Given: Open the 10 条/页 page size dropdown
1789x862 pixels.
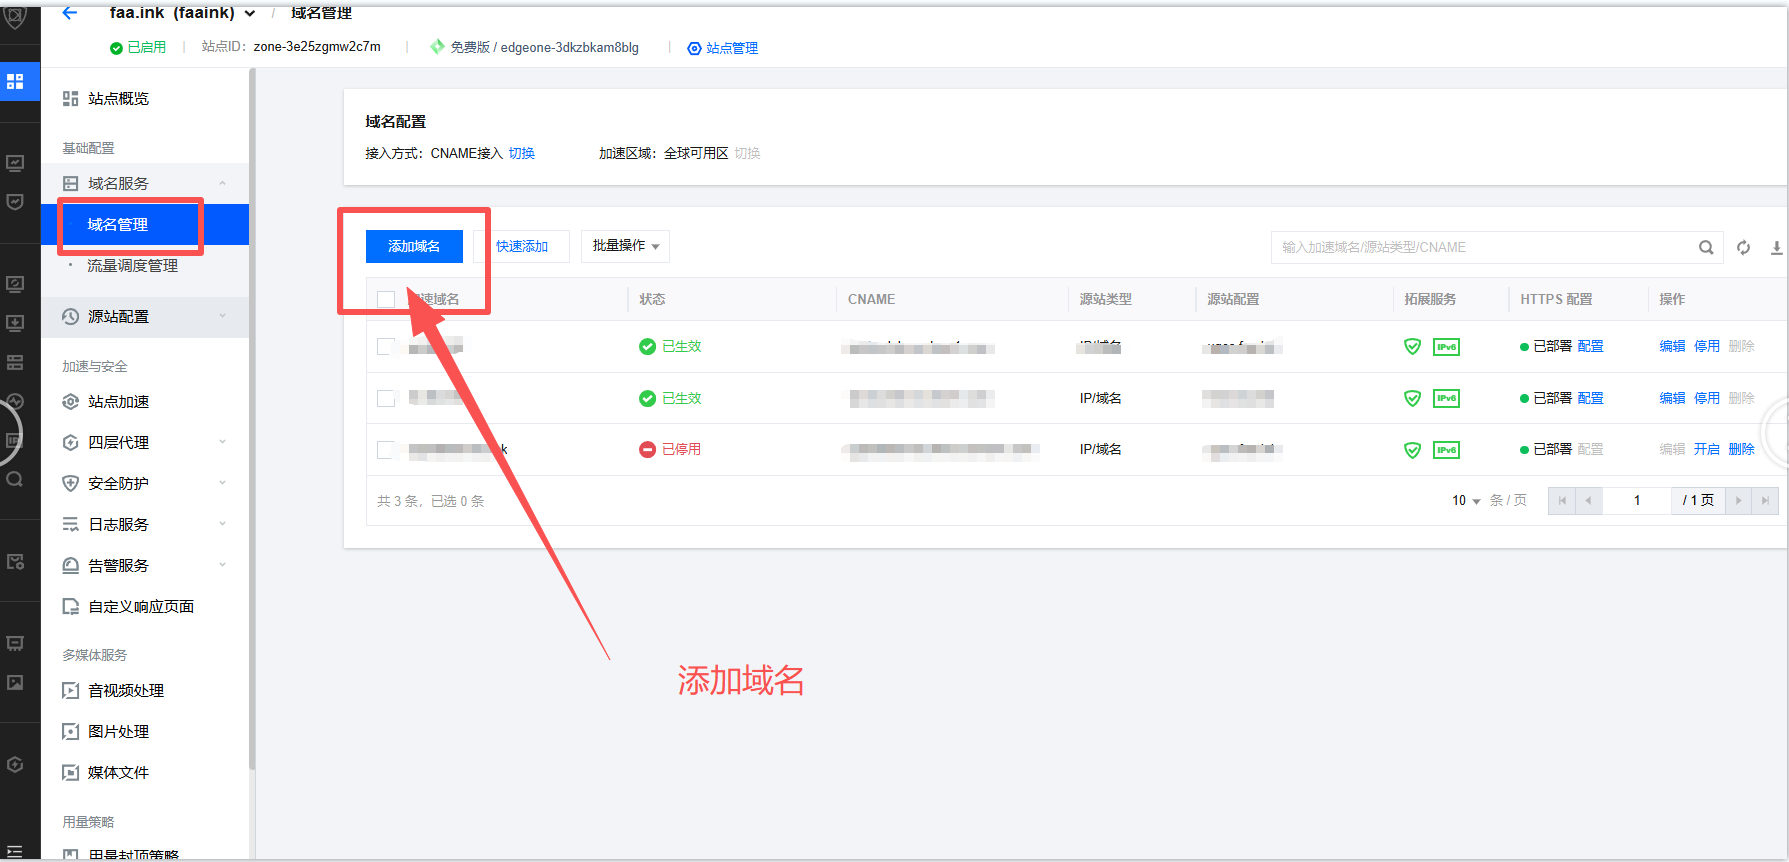Looking at the screenshot, I should click(x=1466, y=500).
